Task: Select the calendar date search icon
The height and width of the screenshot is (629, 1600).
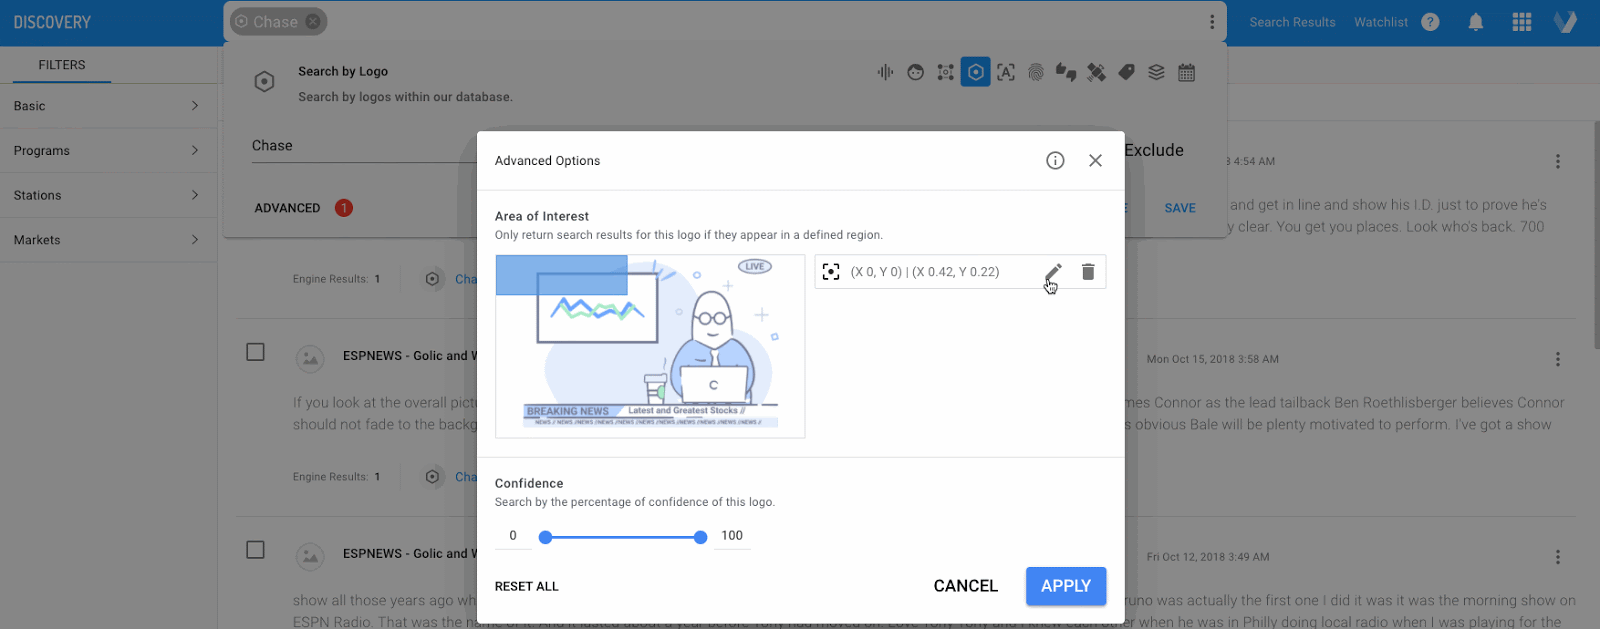Action: [x=1187, y=72]
